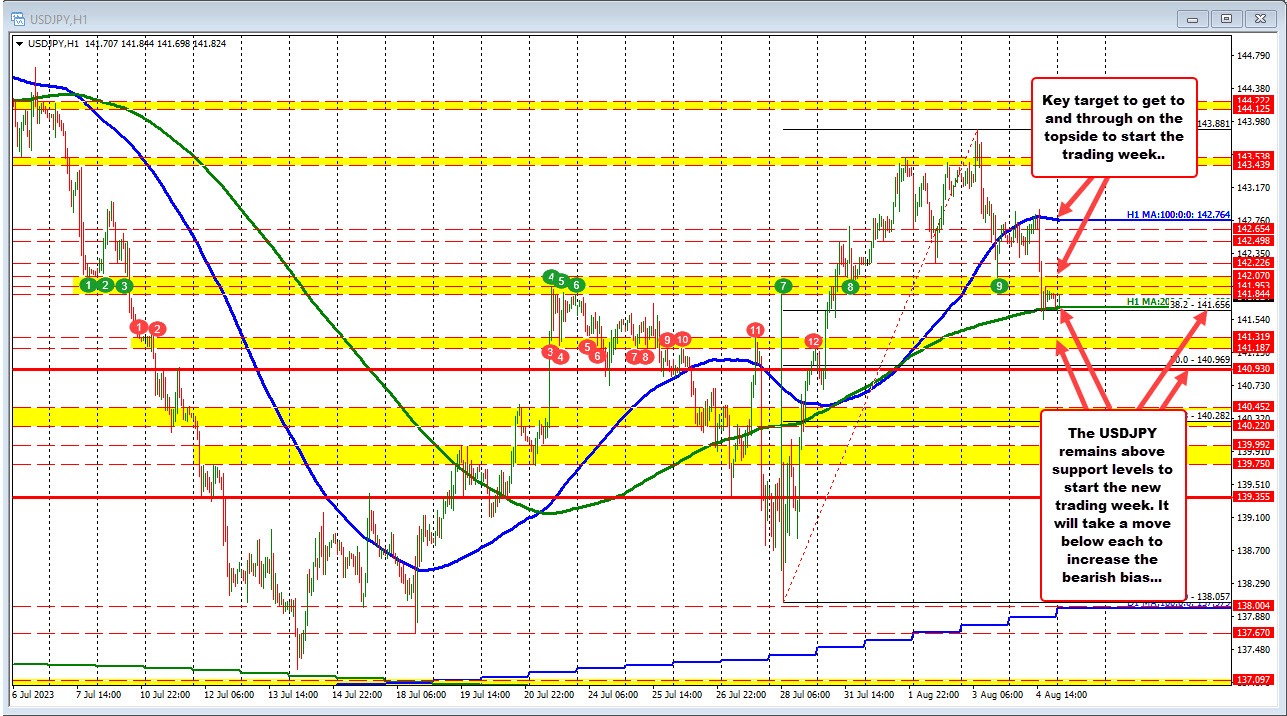Viewport: 1287px width, 716px height.
Task: Select red trade marker 11 on the chart
Action: [x=755, y=328]
